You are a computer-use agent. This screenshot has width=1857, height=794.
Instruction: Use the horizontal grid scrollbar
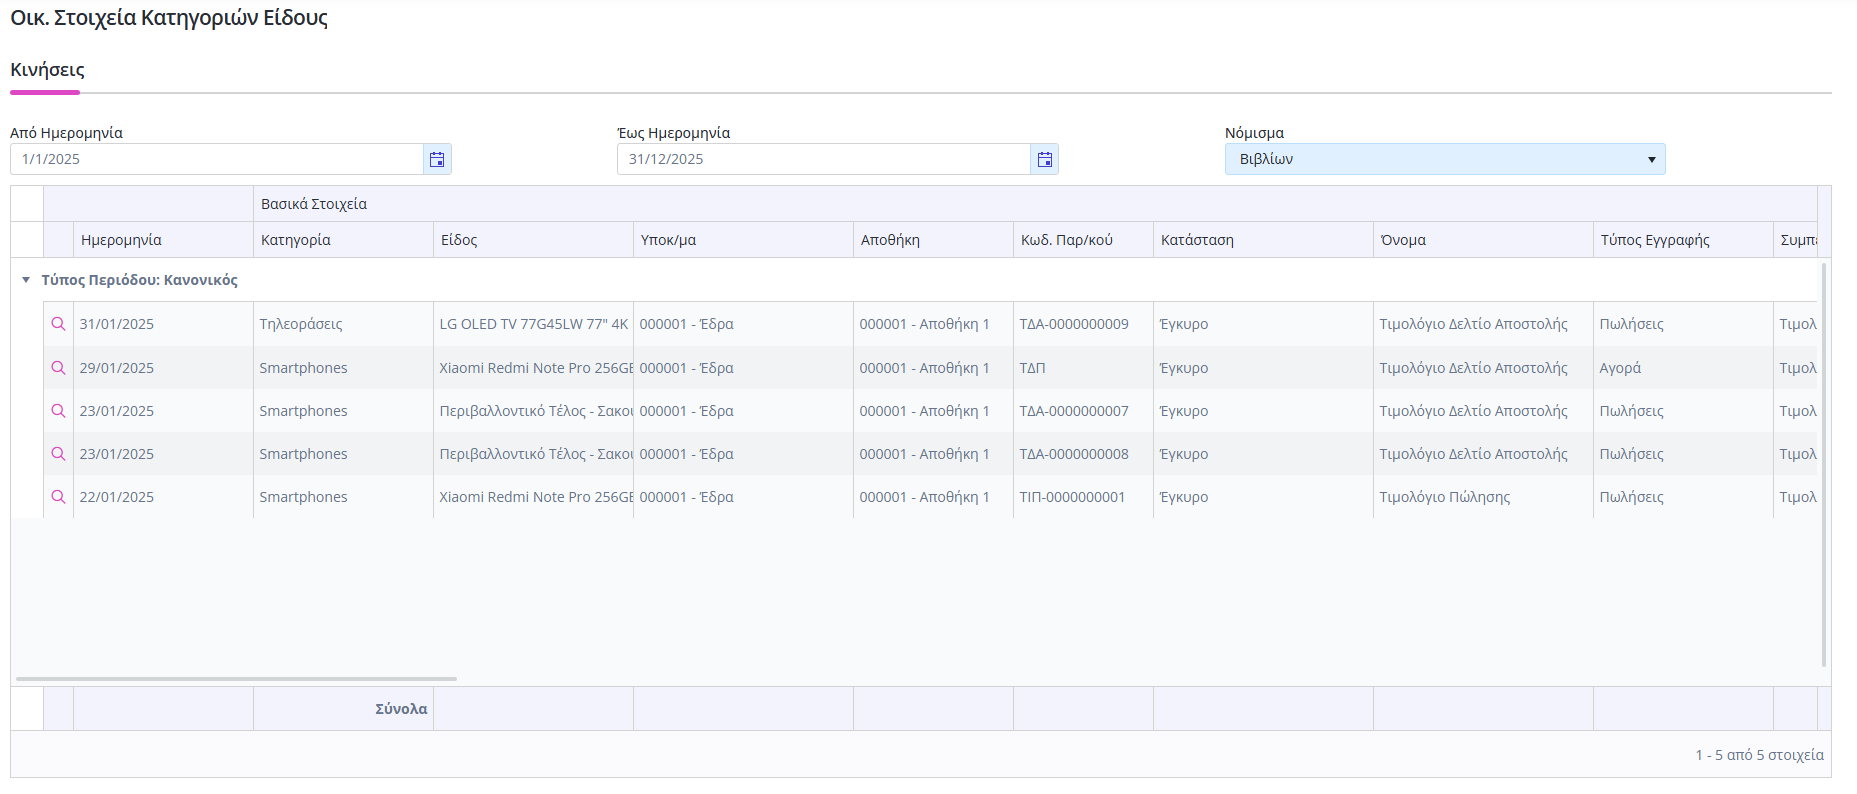[x=236, y=679]
